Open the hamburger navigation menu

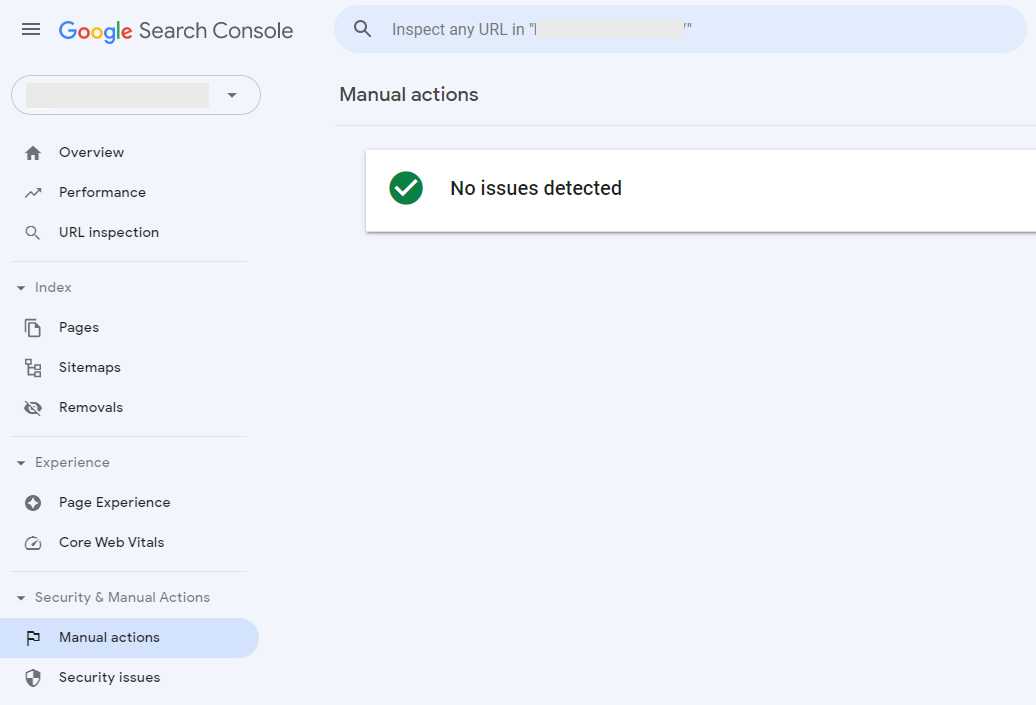[x=30, y=30]
